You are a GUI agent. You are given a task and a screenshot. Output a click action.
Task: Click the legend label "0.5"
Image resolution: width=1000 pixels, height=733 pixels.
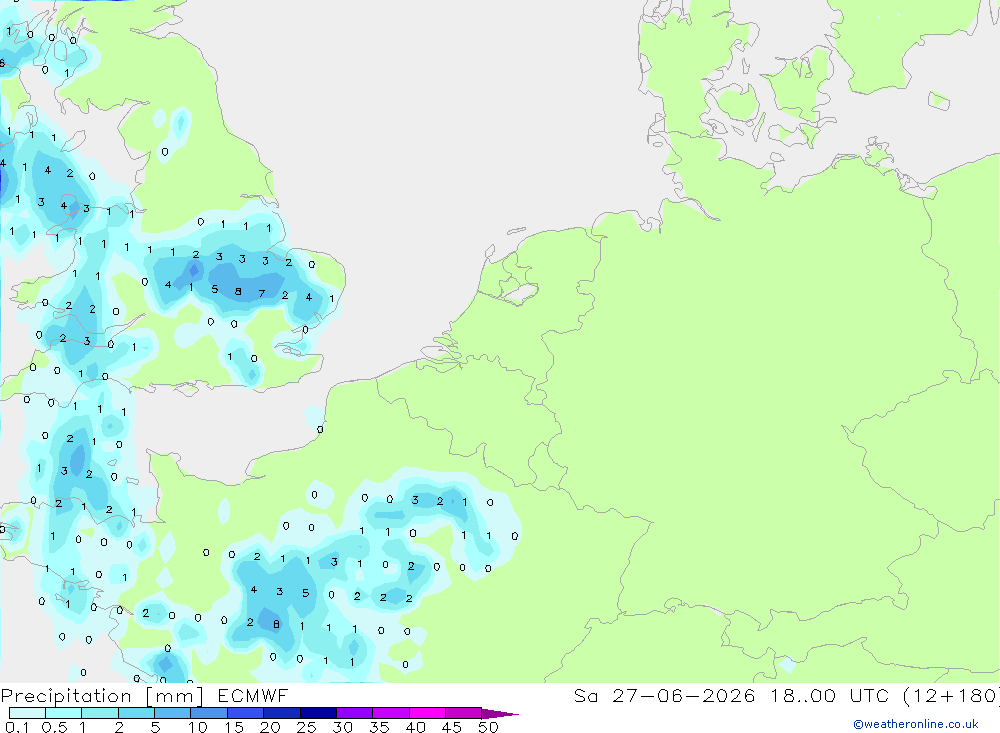tap(55, 727)
